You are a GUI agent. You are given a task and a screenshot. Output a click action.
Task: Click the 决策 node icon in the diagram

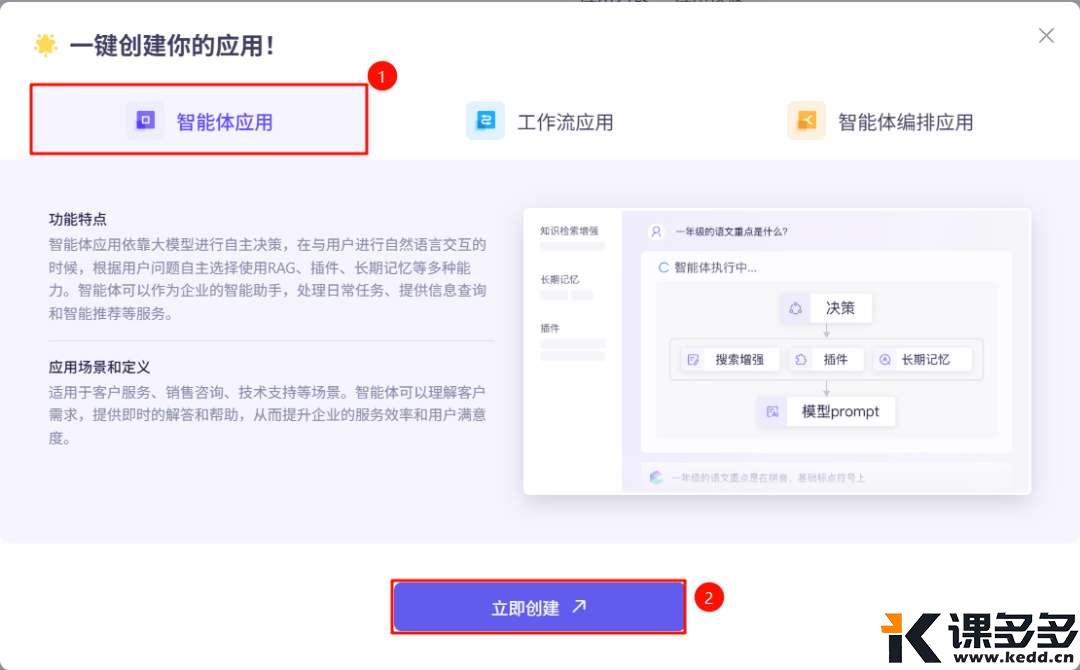coord(796,308)
